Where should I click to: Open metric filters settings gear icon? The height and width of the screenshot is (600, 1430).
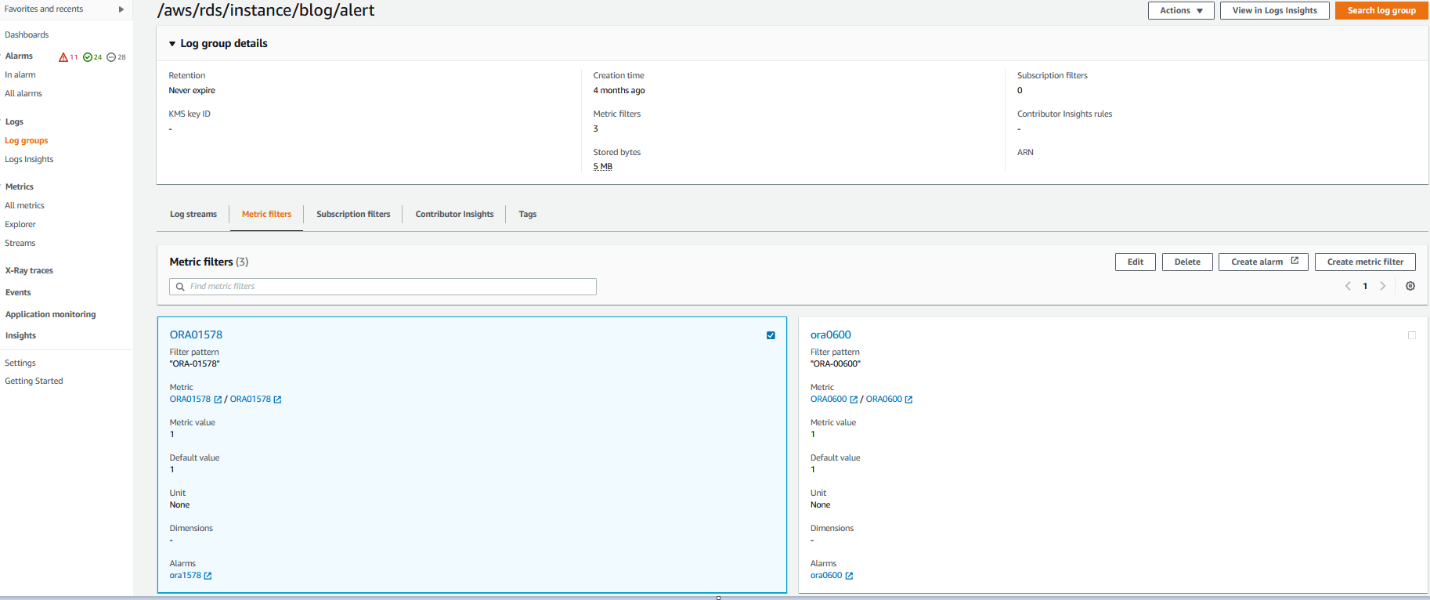(1410, 286)
